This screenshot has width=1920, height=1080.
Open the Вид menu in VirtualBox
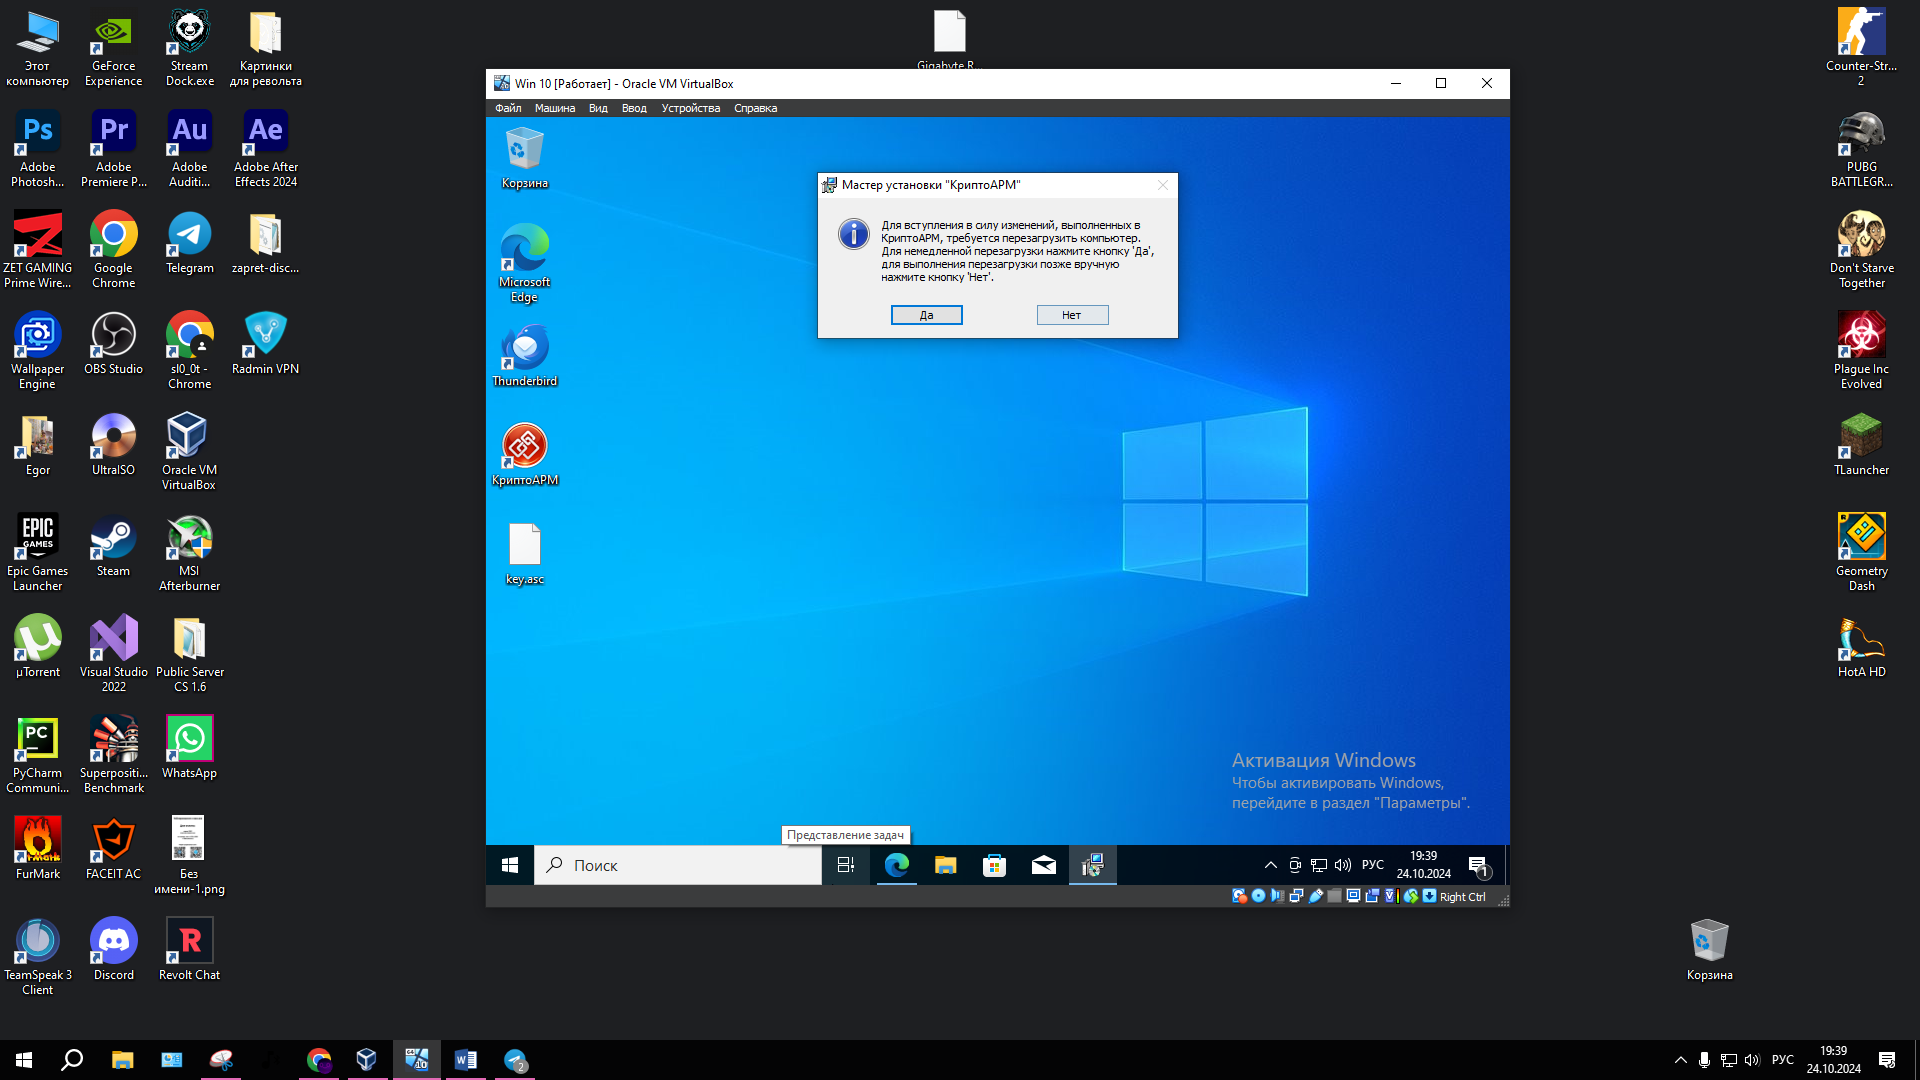pyautogui.click(x=598, y=108)
